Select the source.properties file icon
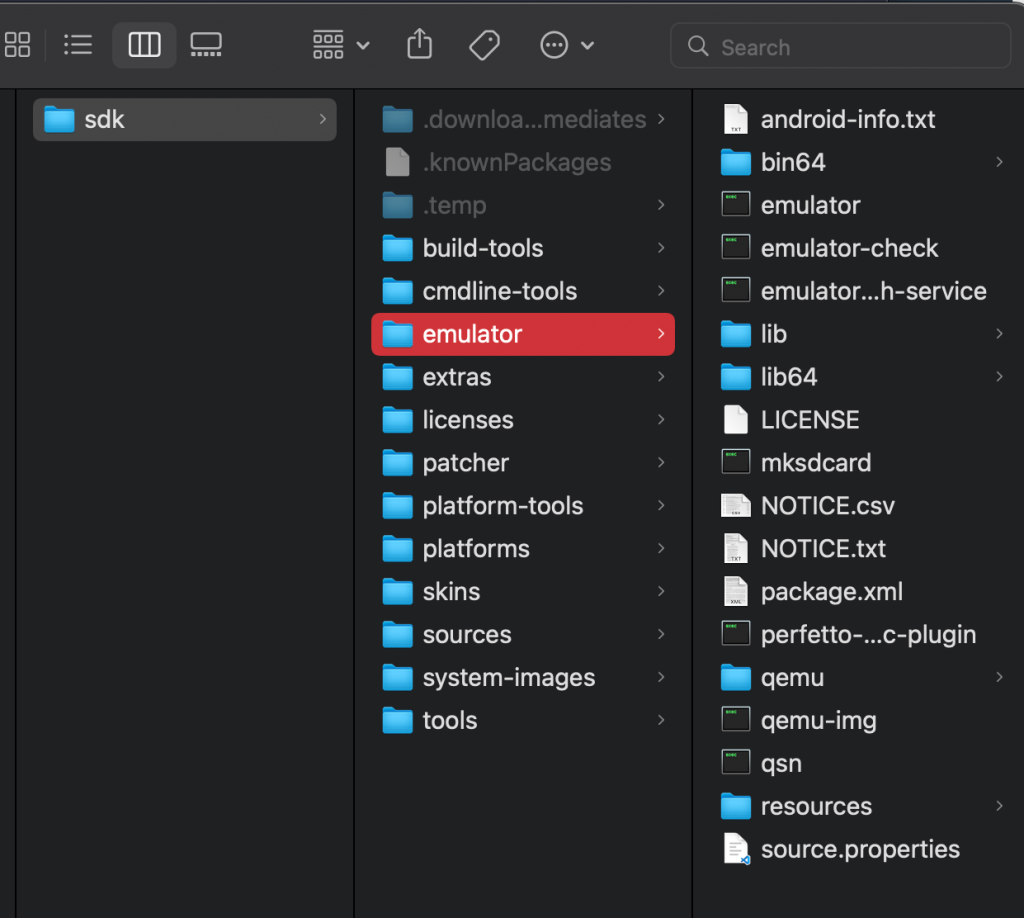Viewport: 1024px width, 918px height. 736,849
